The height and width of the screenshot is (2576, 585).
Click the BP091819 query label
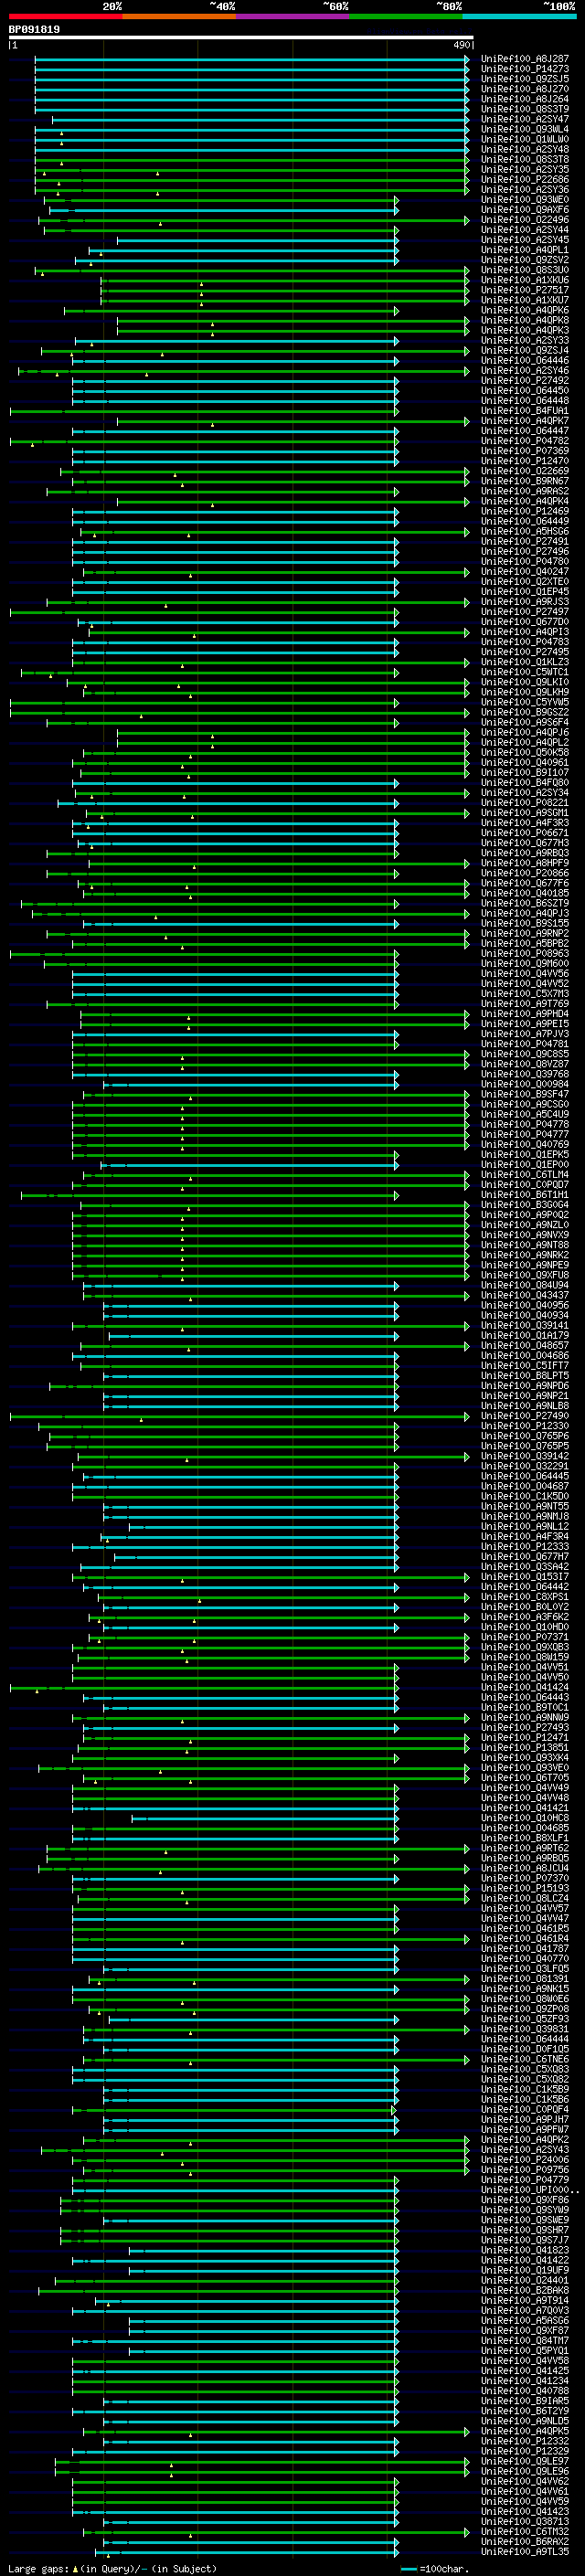(34, 29)
